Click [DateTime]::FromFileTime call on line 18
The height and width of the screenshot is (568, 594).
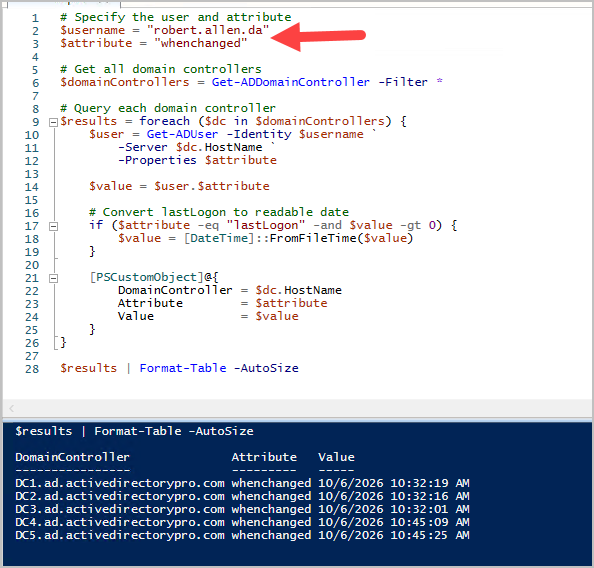(x=298, y=238)
